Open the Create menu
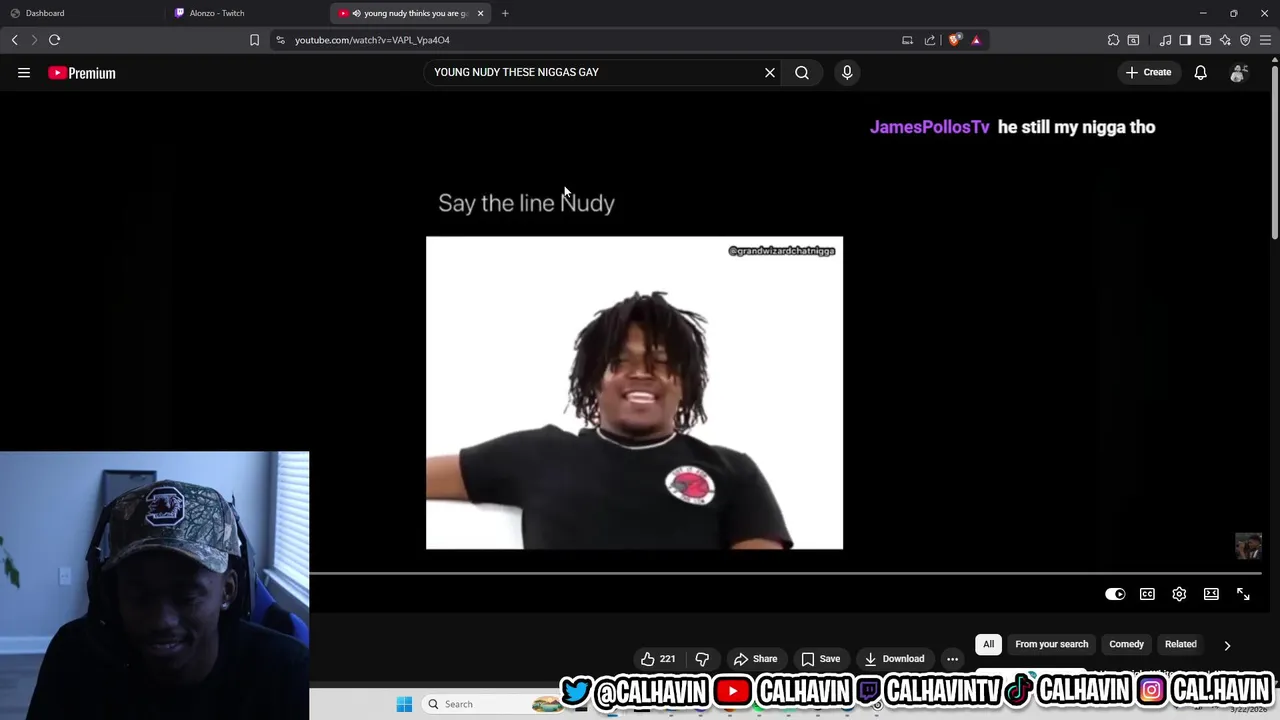 pyautogui.click(x=1148, y=72)
